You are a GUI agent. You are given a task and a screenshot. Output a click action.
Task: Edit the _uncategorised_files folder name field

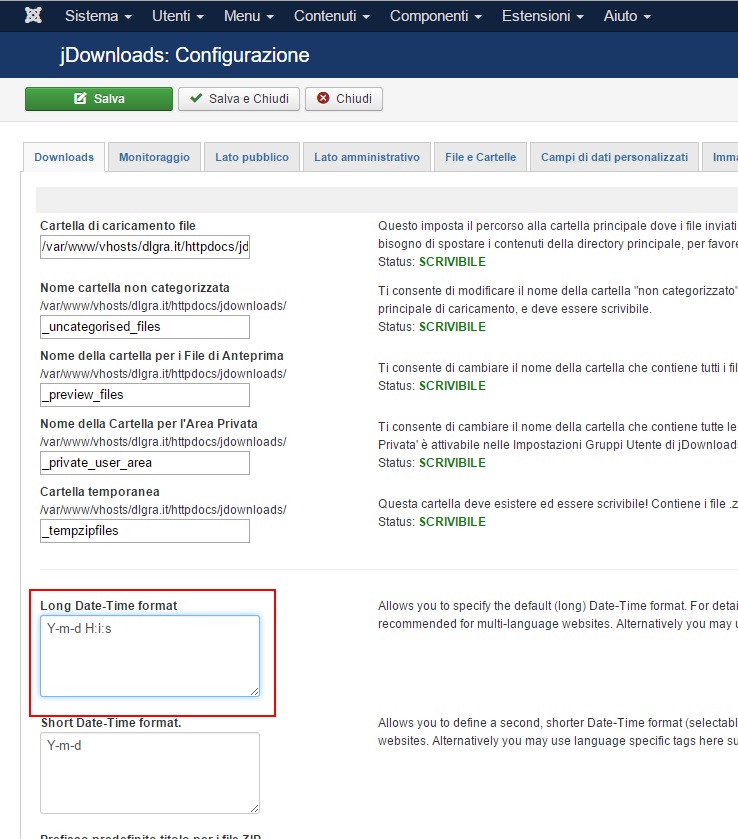[145, 327]
